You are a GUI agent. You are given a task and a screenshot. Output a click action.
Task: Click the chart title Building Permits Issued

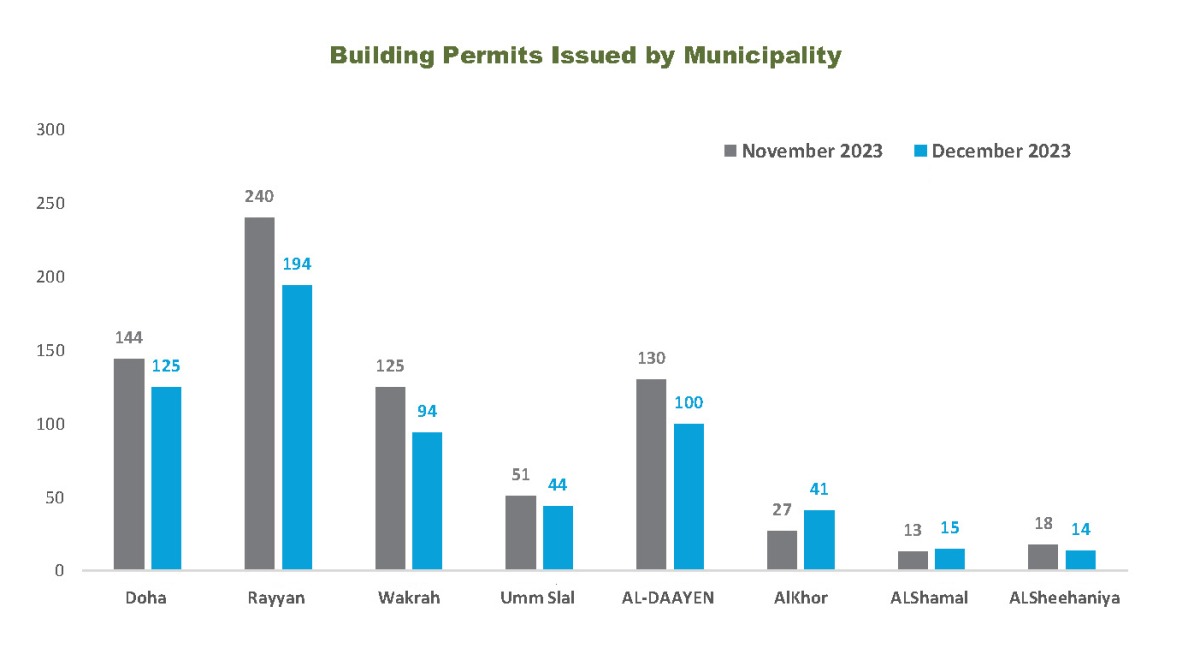click(586, 55)
